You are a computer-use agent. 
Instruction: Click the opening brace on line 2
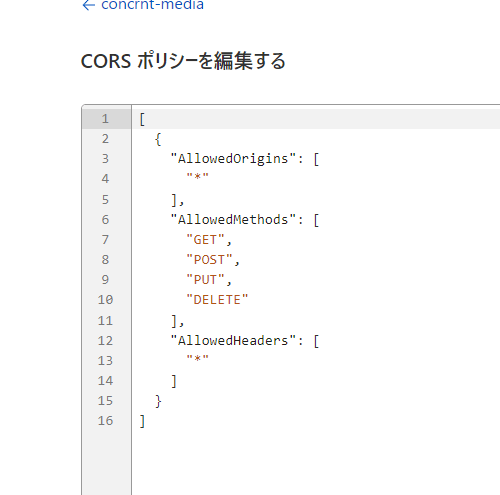pos(158,139)
